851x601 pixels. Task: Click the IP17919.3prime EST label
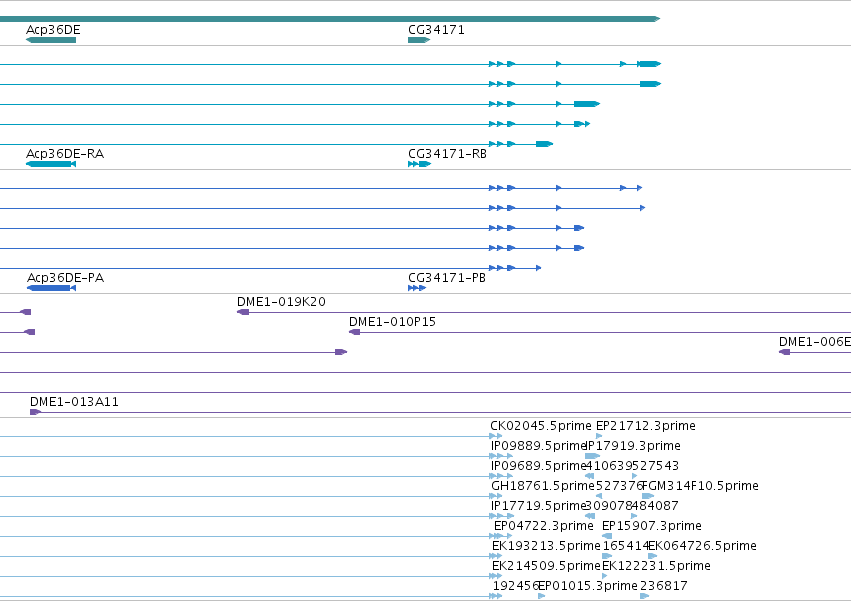point(633,446)
